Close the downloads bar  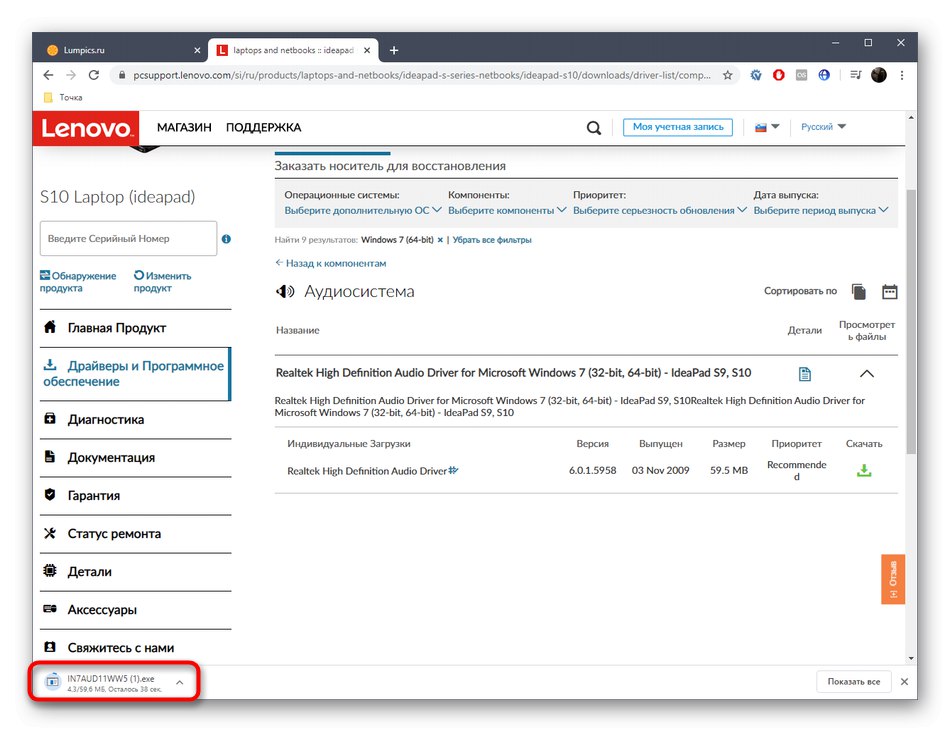coord(905,682)
